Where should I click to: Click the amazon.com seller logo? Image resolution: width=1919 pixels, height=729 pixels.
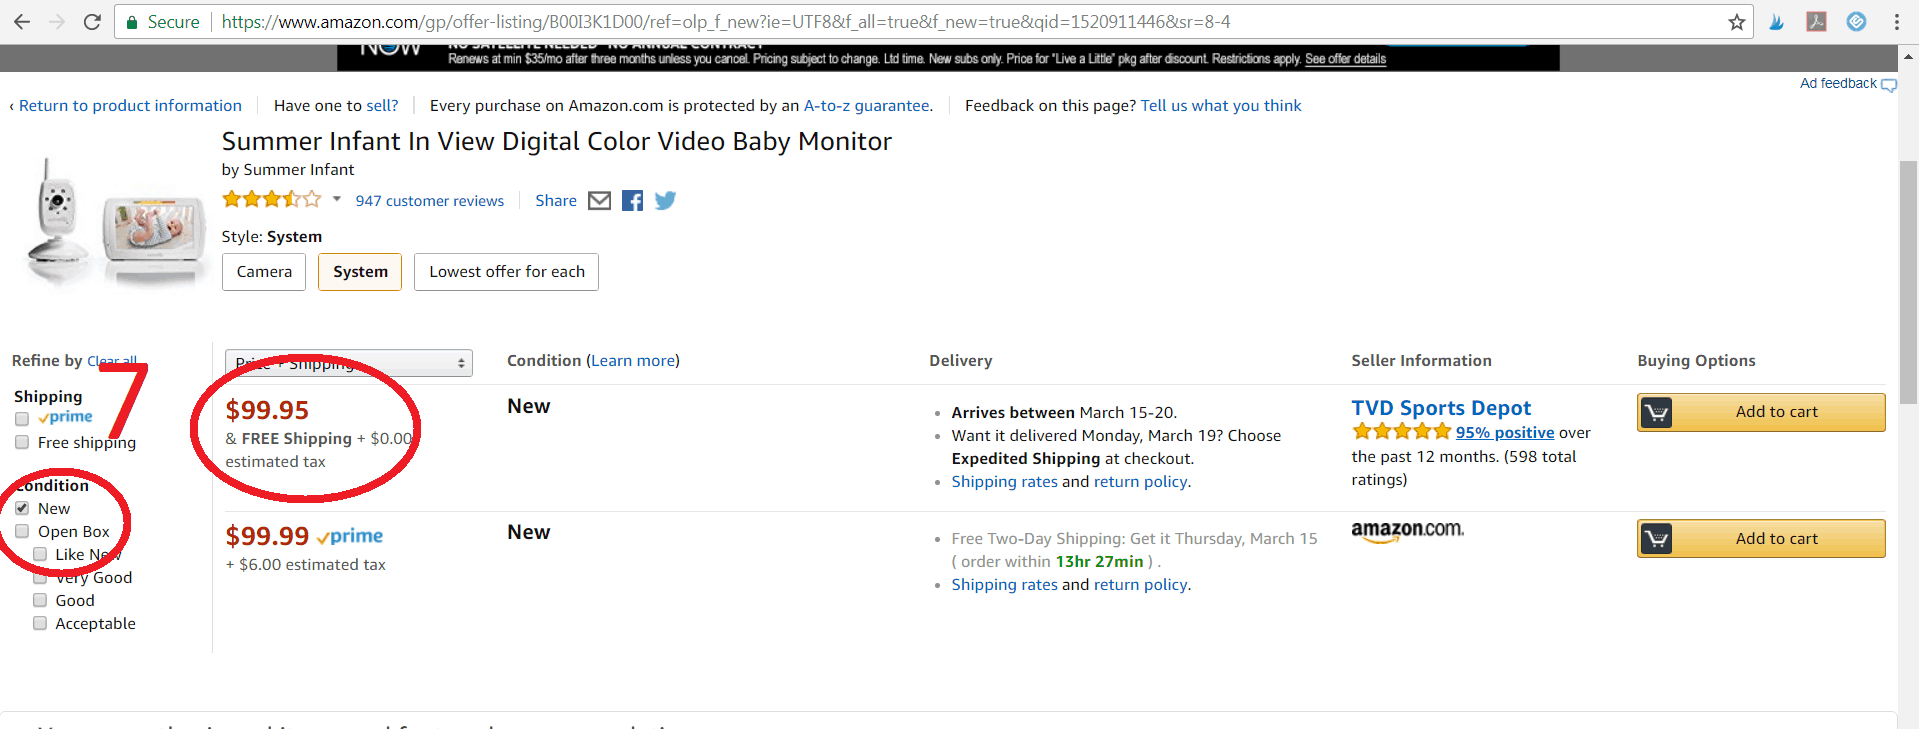click(1407, 531)
